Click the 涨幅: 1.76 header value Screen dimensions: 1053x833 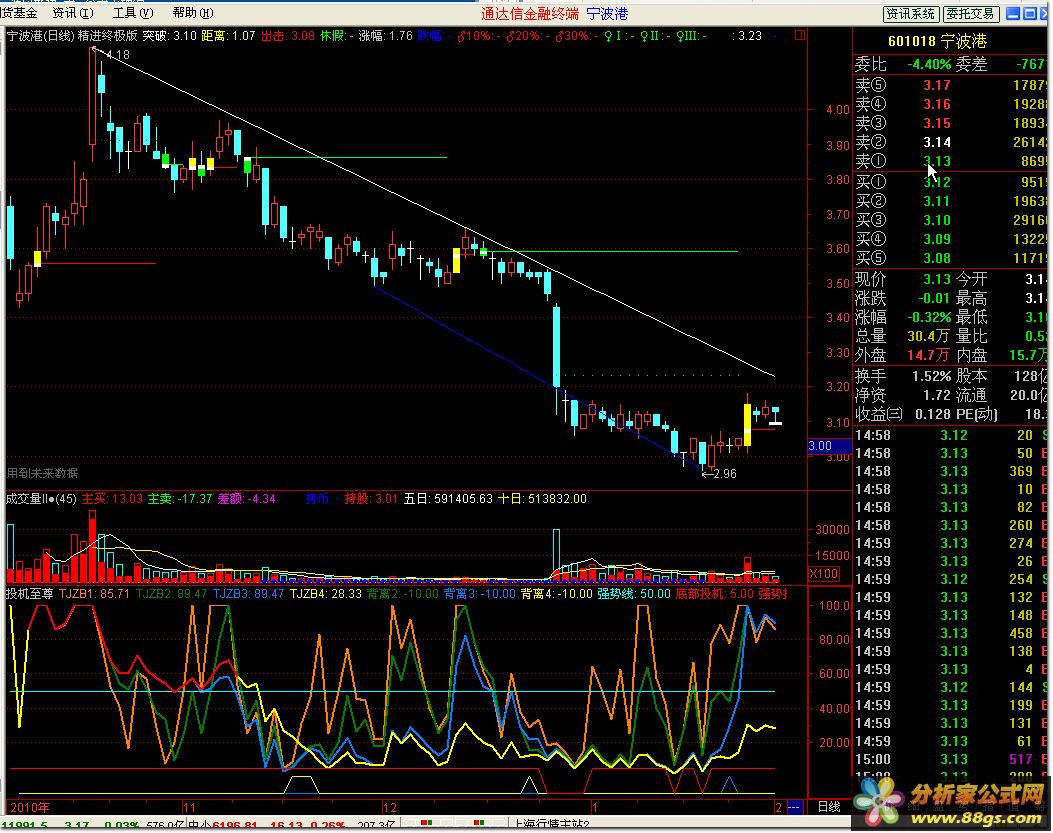385,36
